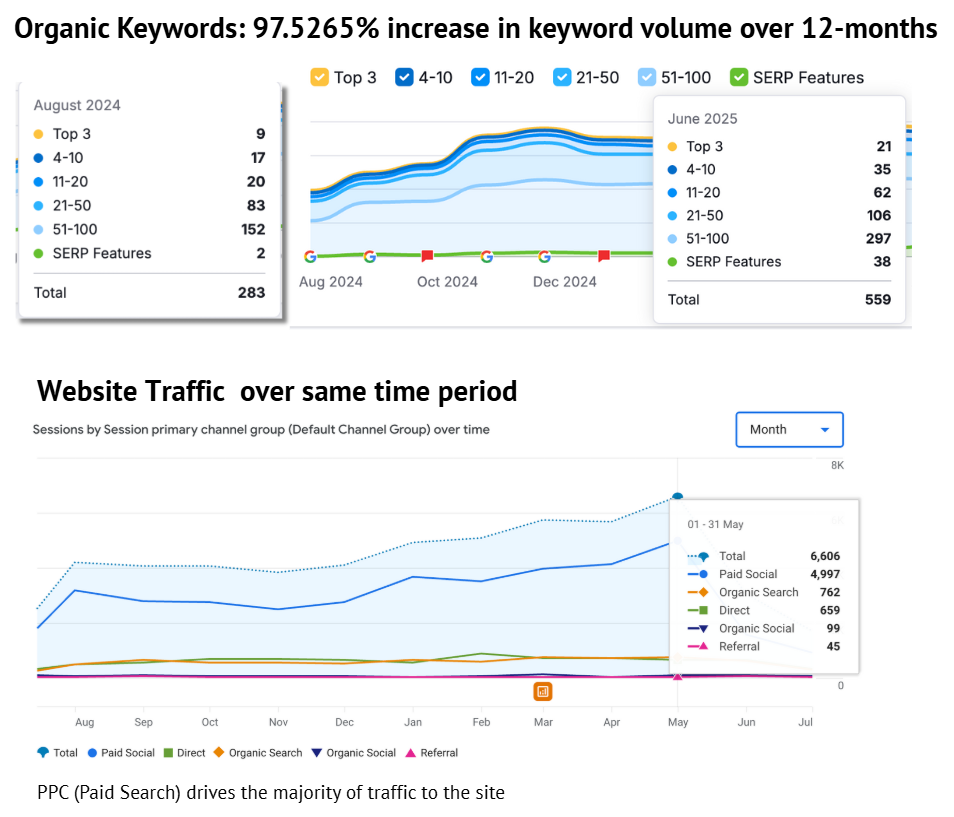Click the Jan label on traffic chart axis
Image resolution: width=954 pixels, height=817 pixels.
tap(413, 722)
